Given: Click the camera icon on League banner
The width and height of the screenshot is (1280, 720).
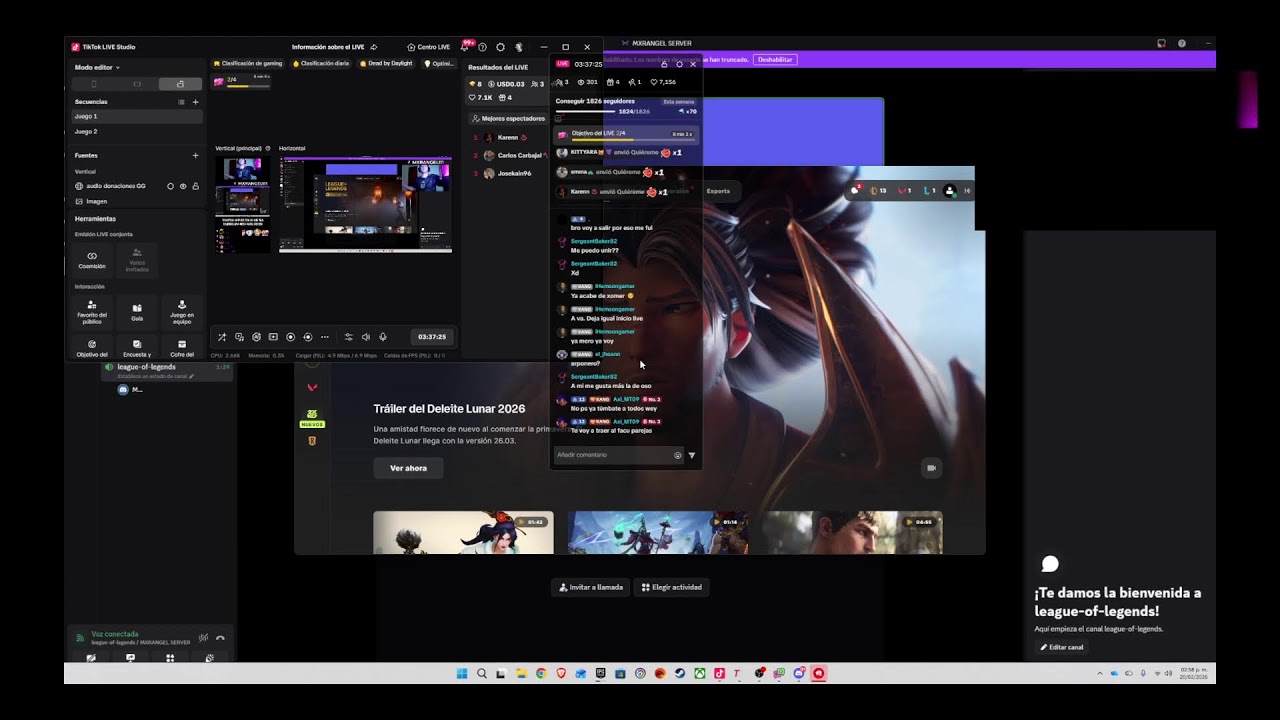Looking at the screenshot, I should click(x=931, y=468).
